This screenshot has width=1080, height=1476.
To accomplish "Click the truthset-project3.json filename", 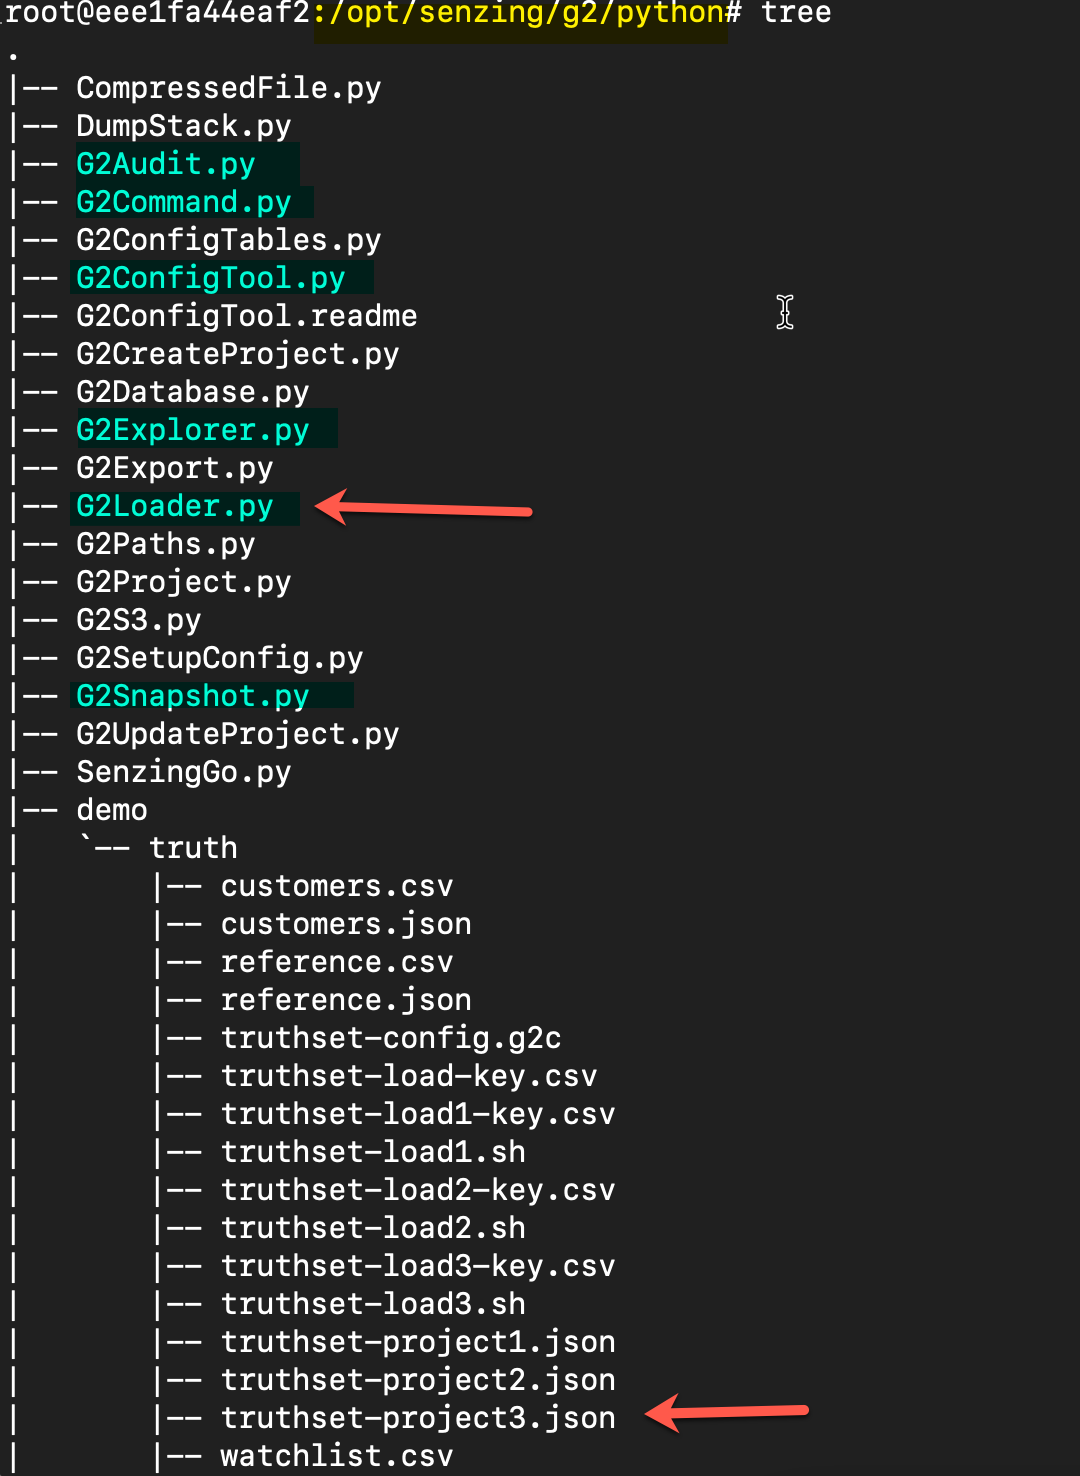I will (417, 1418).
